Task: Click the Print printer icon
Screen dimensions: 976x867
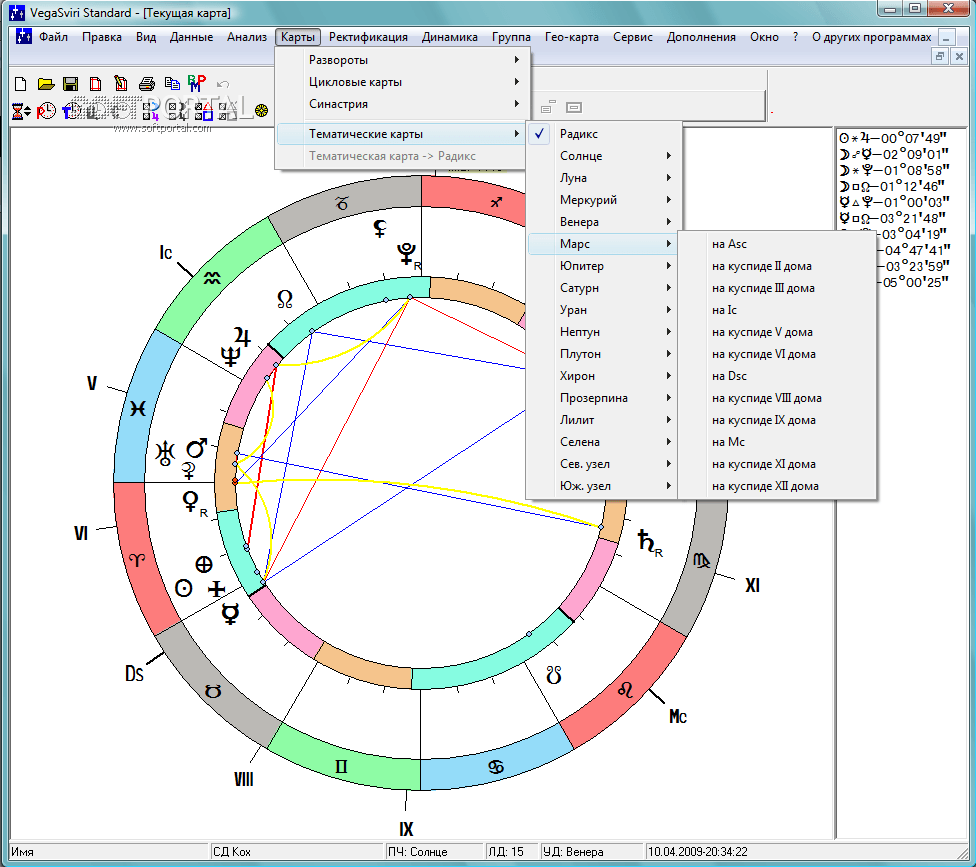Action: pyautogui.click(x=147, y=83)
